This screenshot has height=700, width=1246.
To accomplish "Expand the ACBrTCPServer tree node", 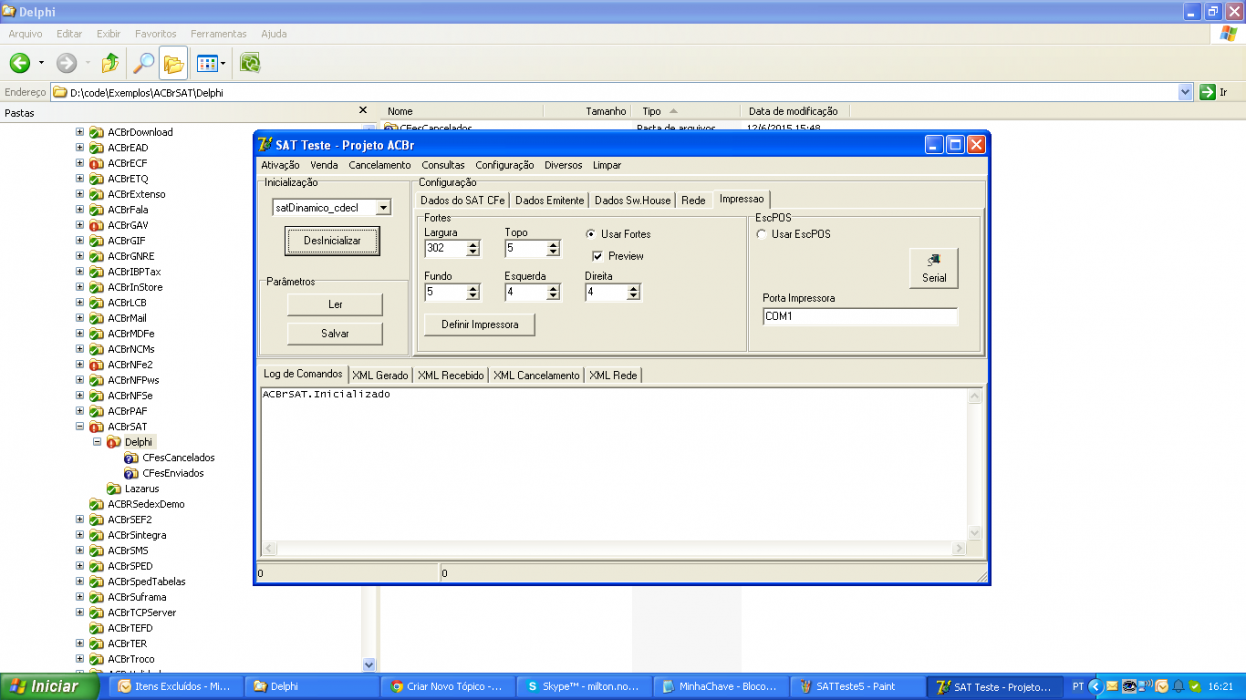I will 80,613.
